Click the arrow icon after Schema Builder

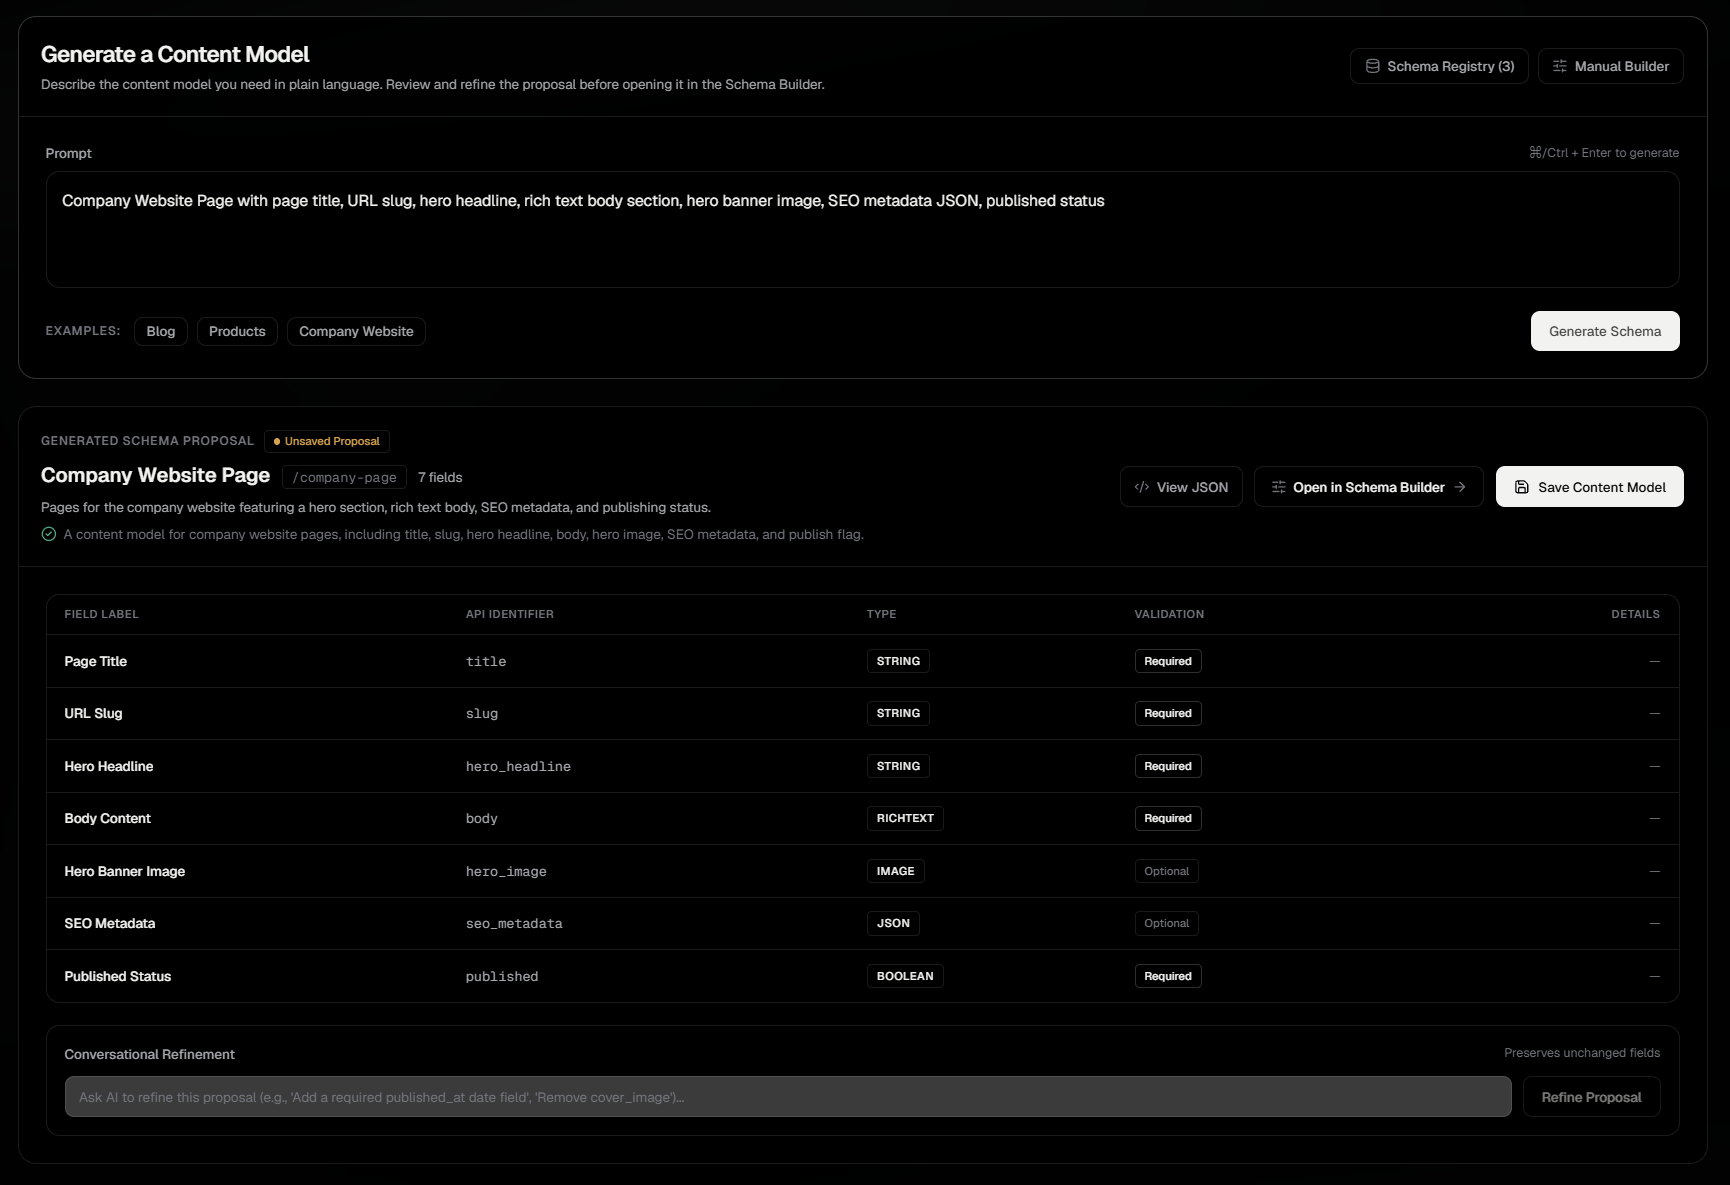point(1460,487)
